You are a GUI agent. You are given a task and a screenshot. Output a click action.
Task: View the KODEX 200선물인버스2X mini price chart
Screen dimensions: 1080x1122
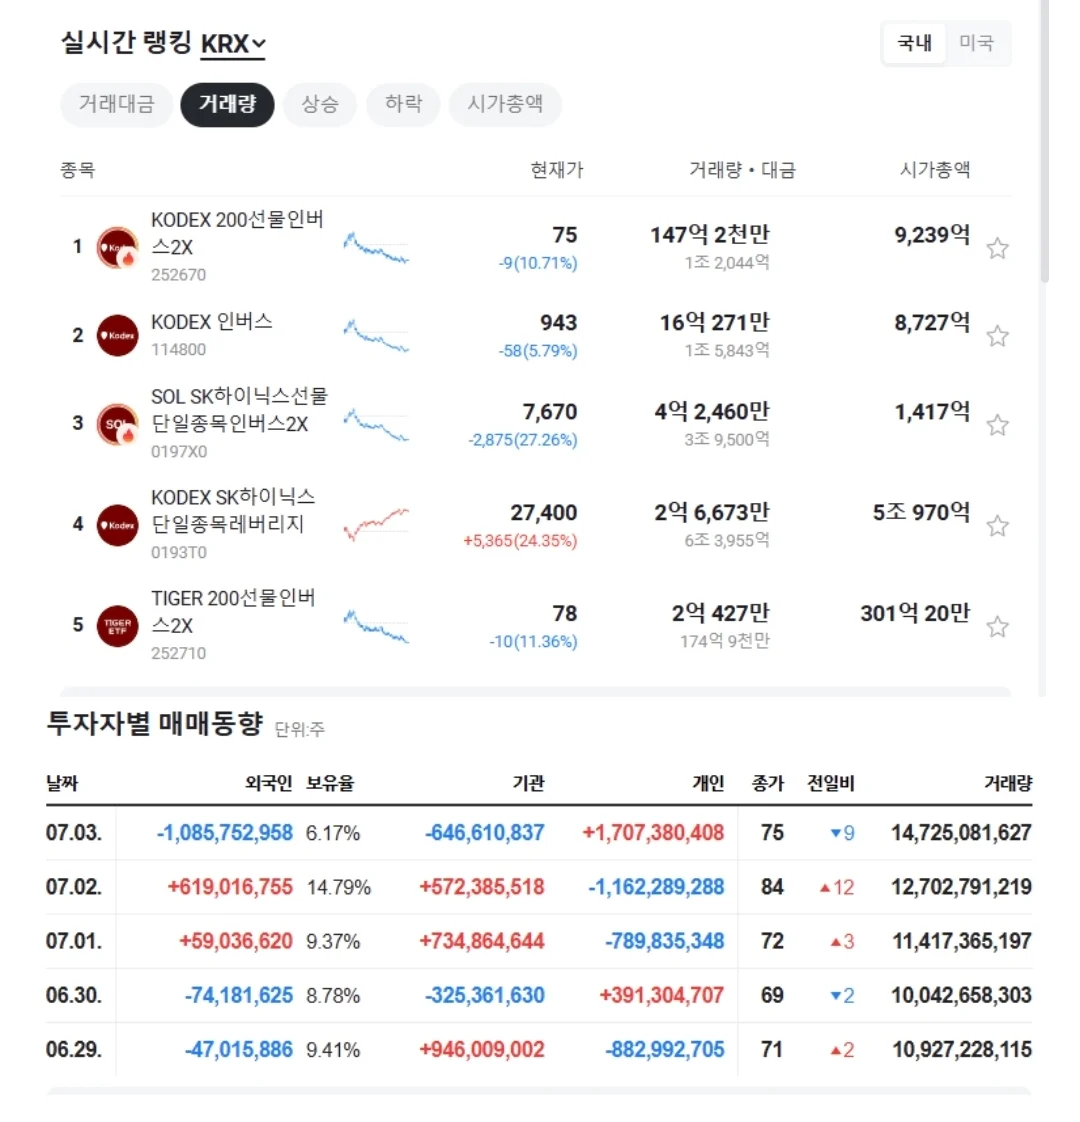coord(376,248)
